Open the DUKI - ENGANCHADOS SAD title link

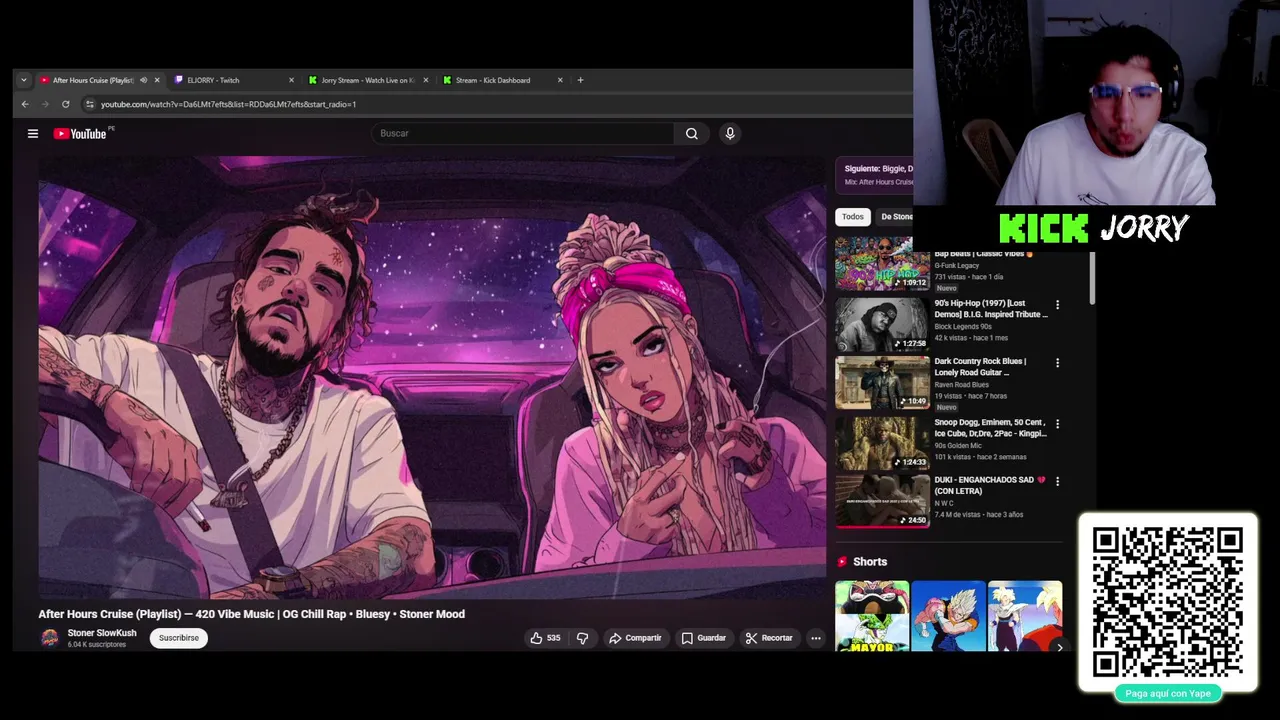pos(990,485)
